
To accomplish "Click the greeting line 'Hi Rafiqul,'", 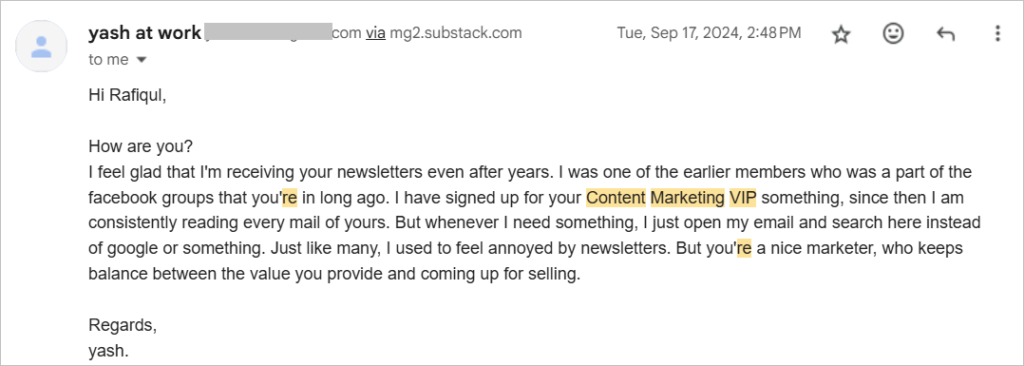I will [127, 95].
